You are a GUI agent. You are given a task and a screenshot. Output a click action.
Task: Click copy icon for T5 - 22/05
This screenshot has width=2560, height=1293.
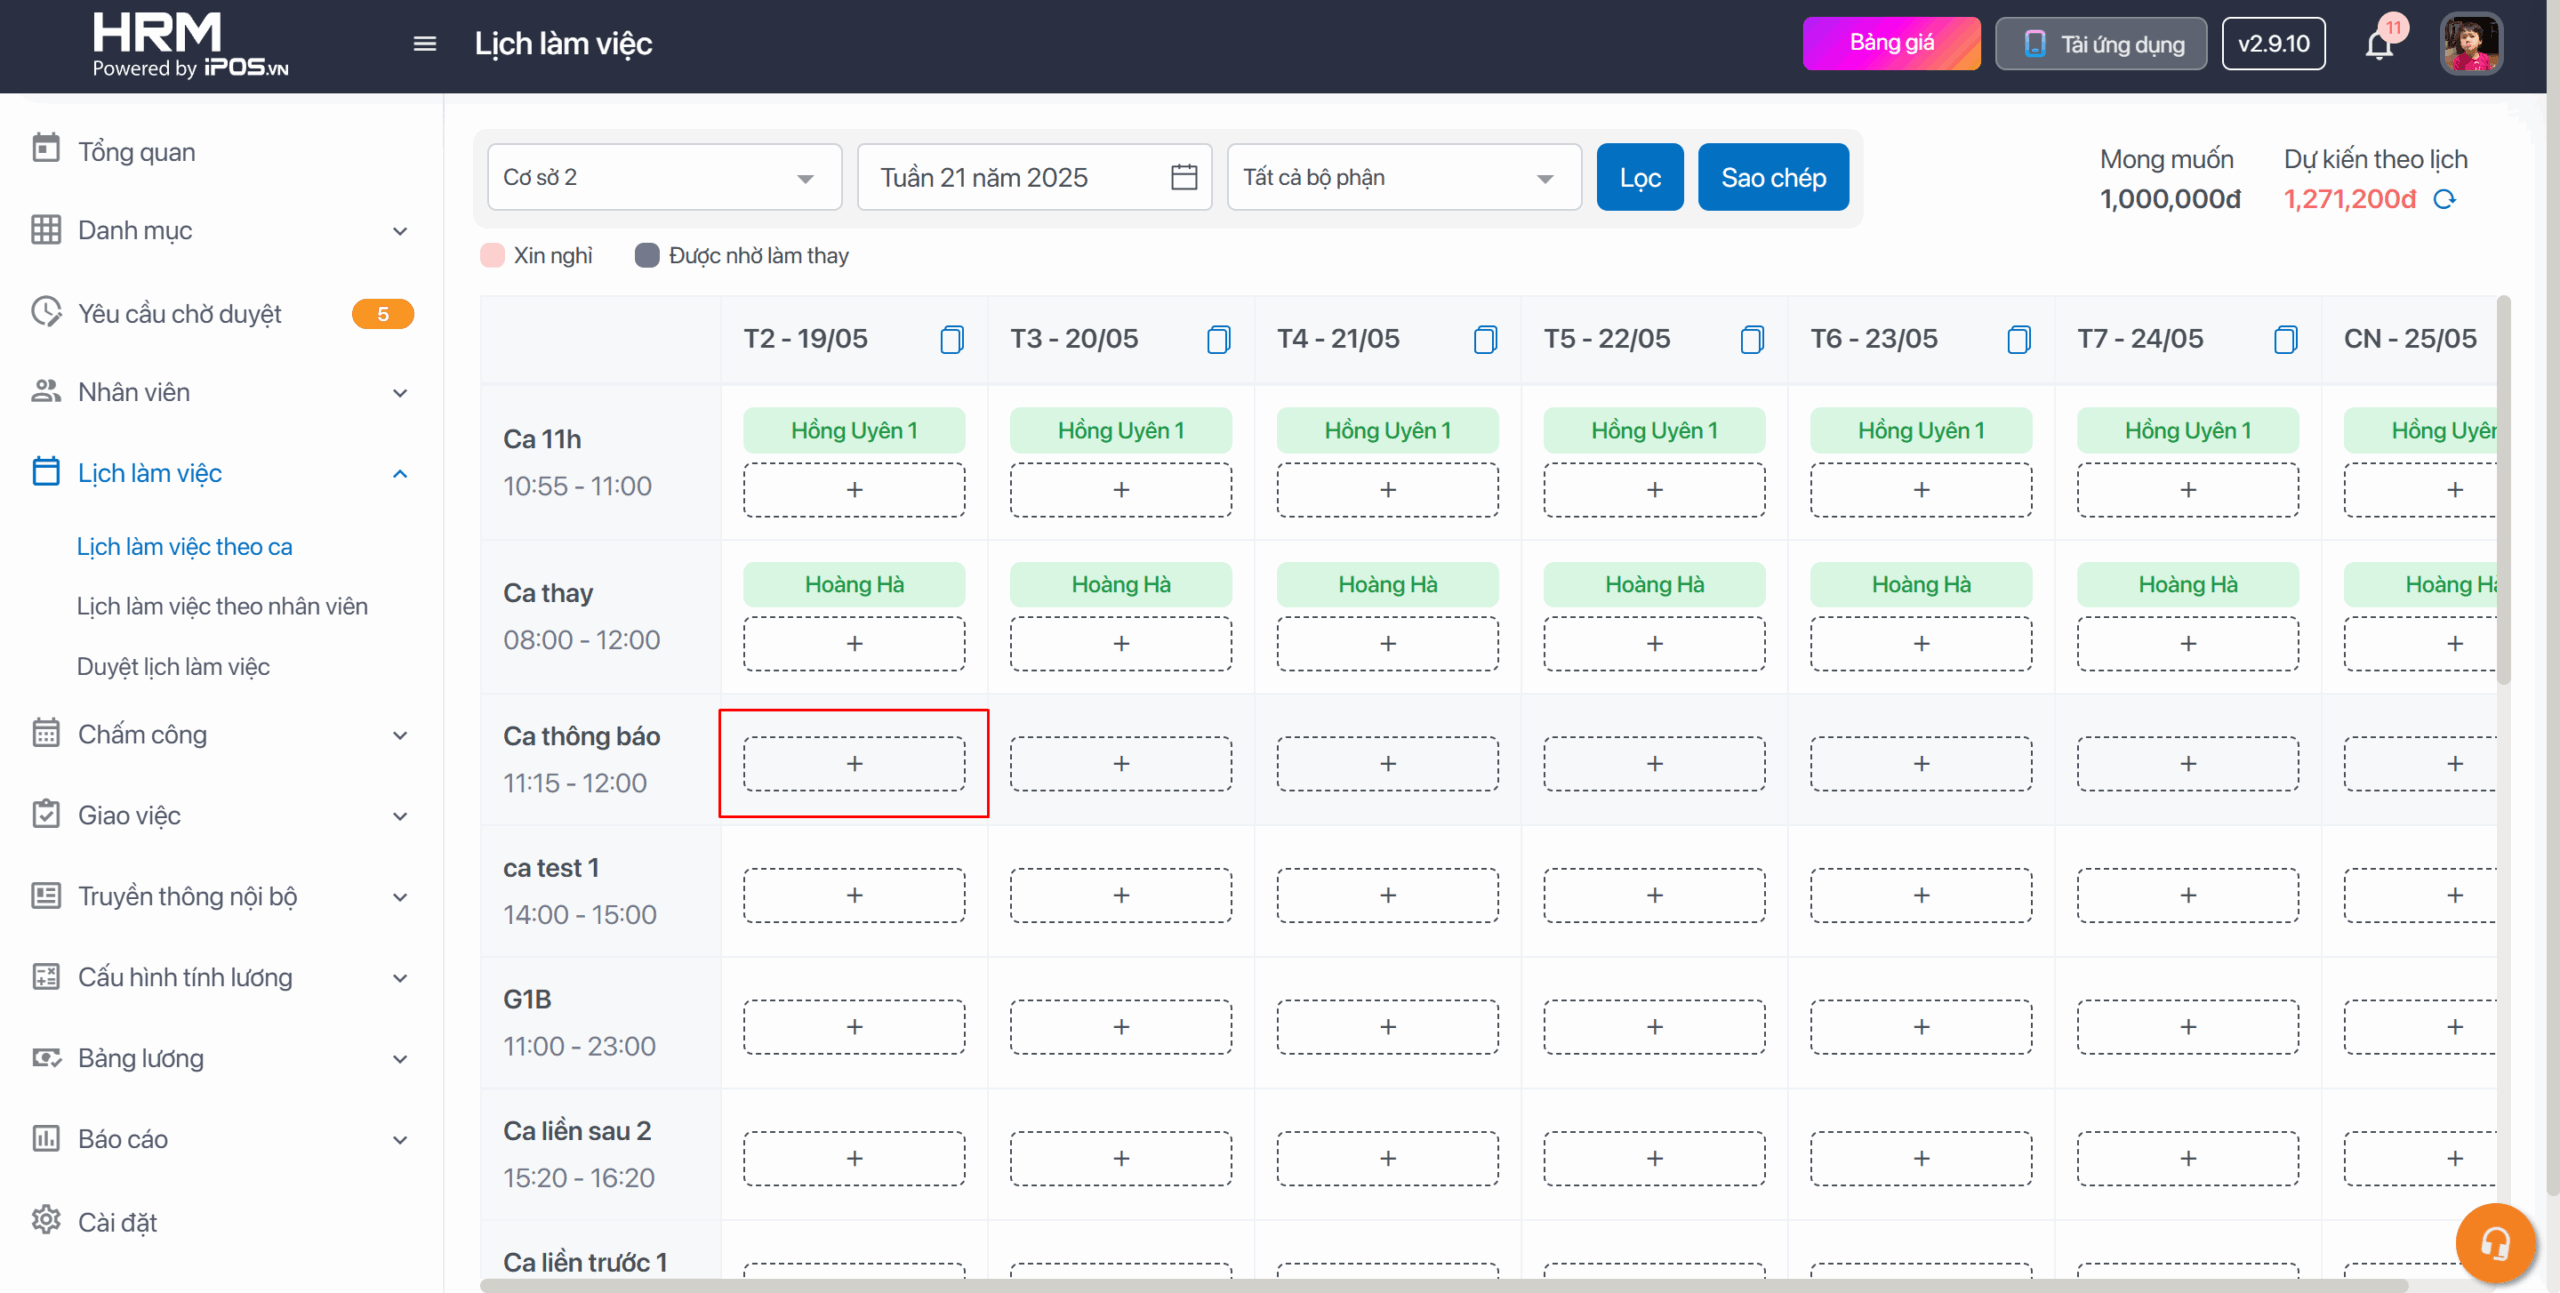[1751, 340]
